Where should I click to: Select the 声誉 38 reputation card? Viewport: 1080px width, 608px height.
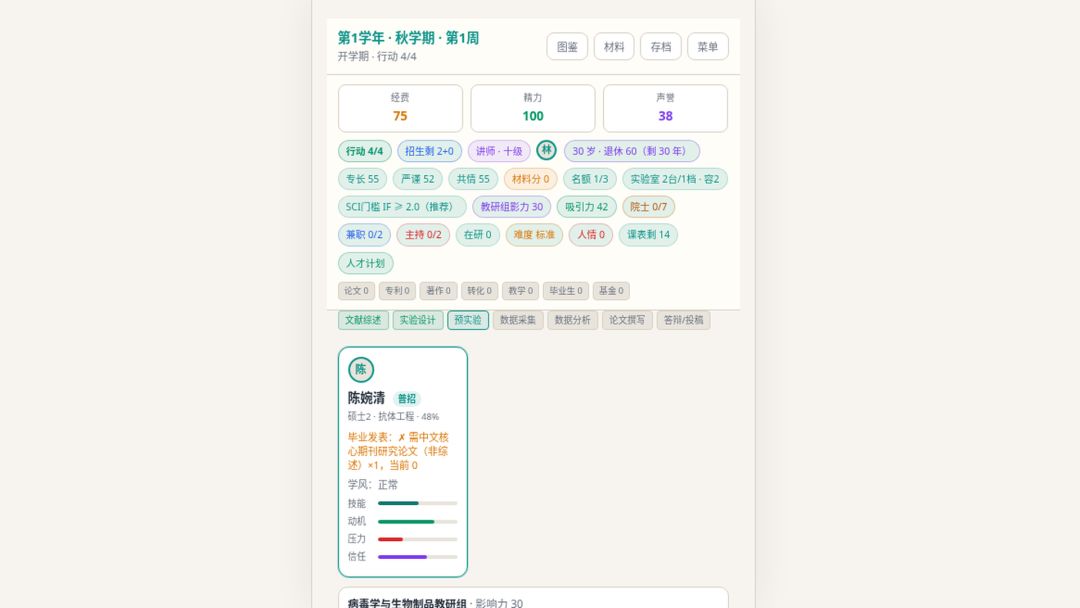coord(665,108)
